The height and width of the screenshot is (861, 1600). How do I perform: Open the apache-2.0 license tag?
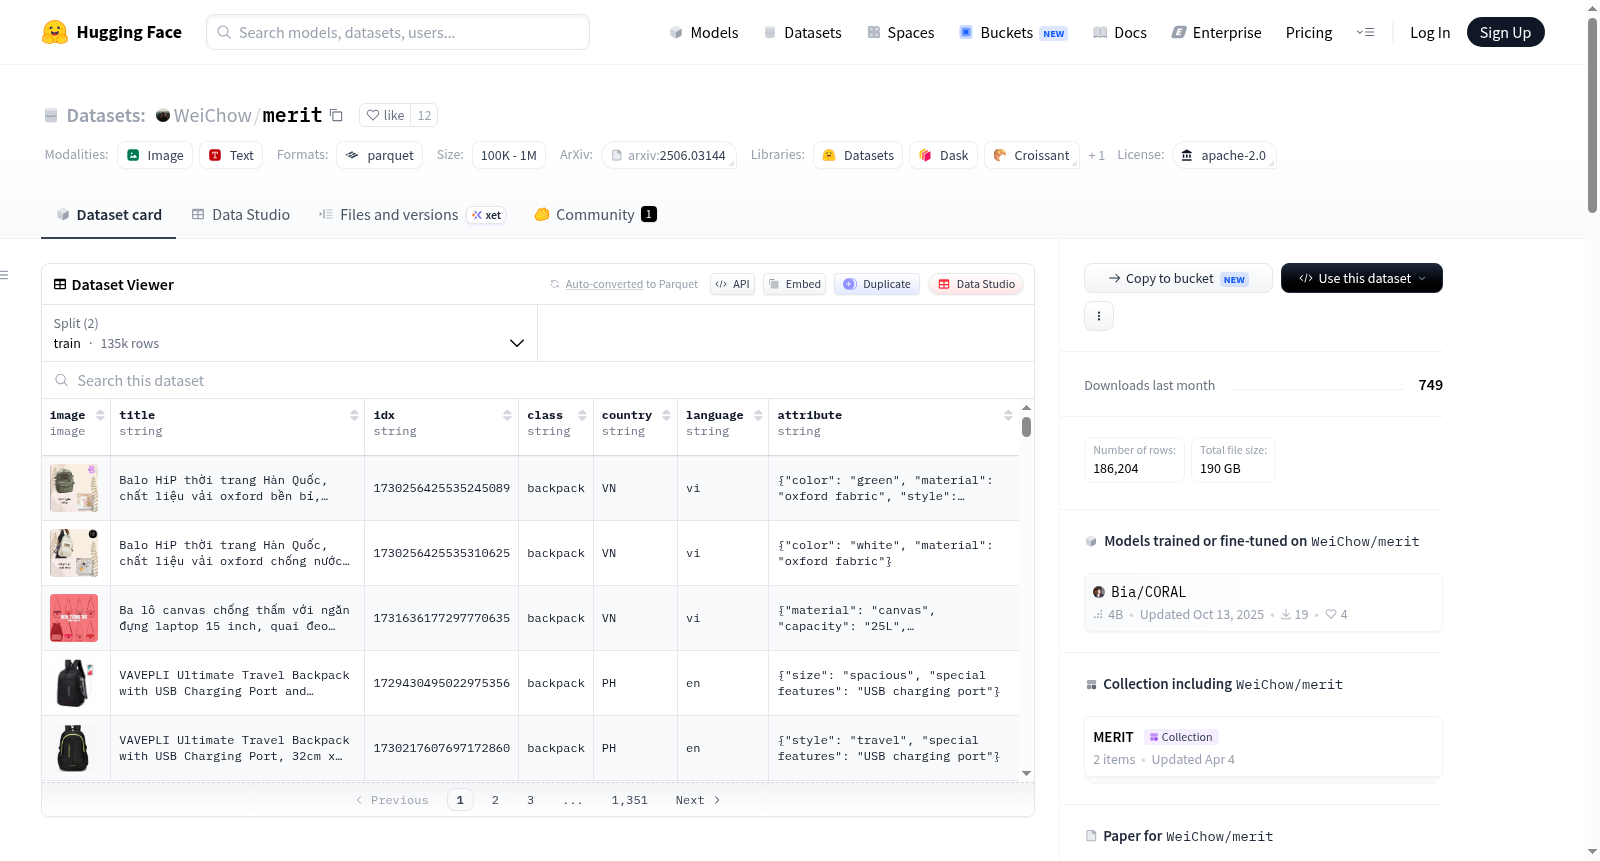[x=1224, y=155]
